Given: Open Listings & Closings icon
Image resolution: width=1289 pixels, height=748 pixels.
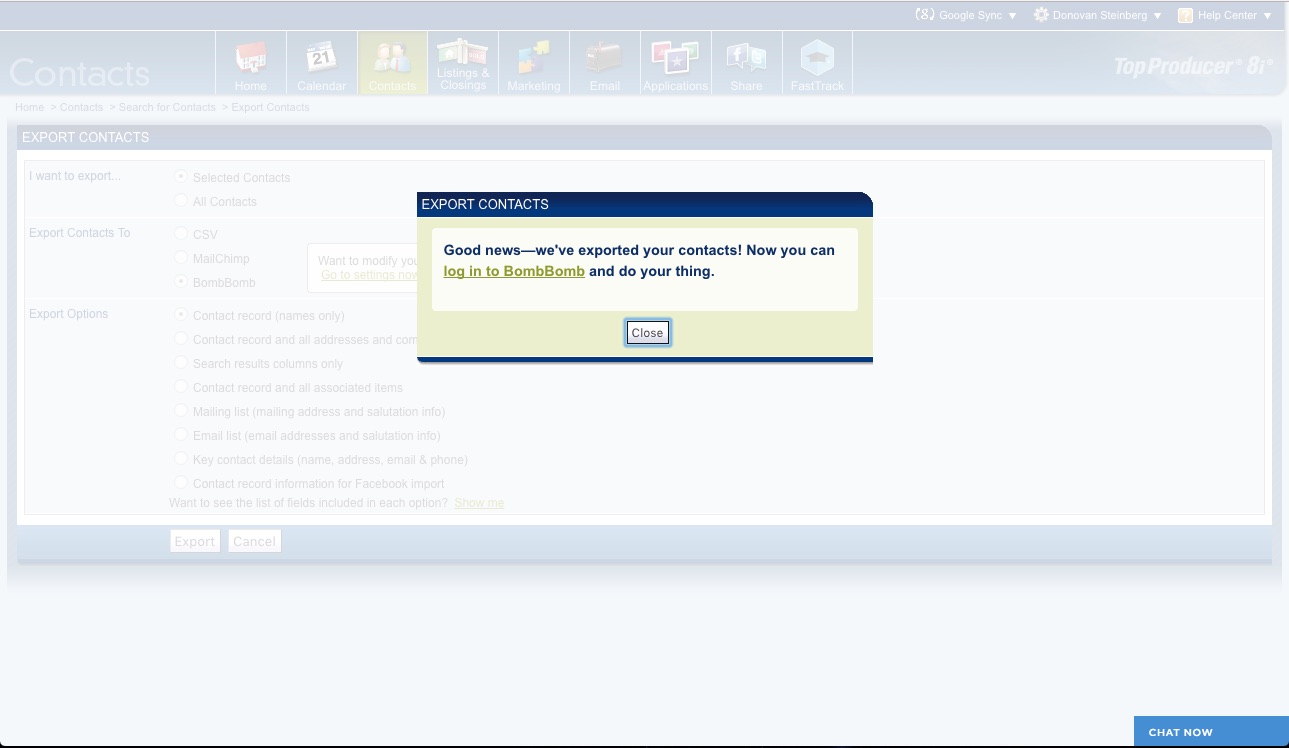Looking at the screenshot, I should [x=463, y=63].
